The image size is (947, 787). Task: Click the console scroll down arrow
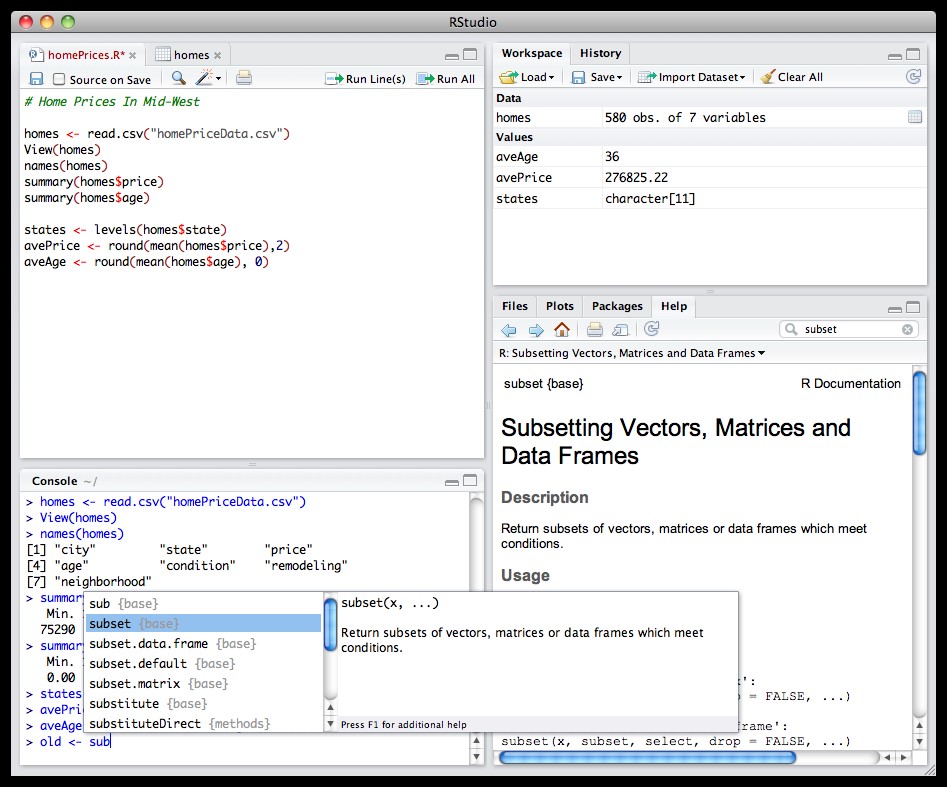477,756
